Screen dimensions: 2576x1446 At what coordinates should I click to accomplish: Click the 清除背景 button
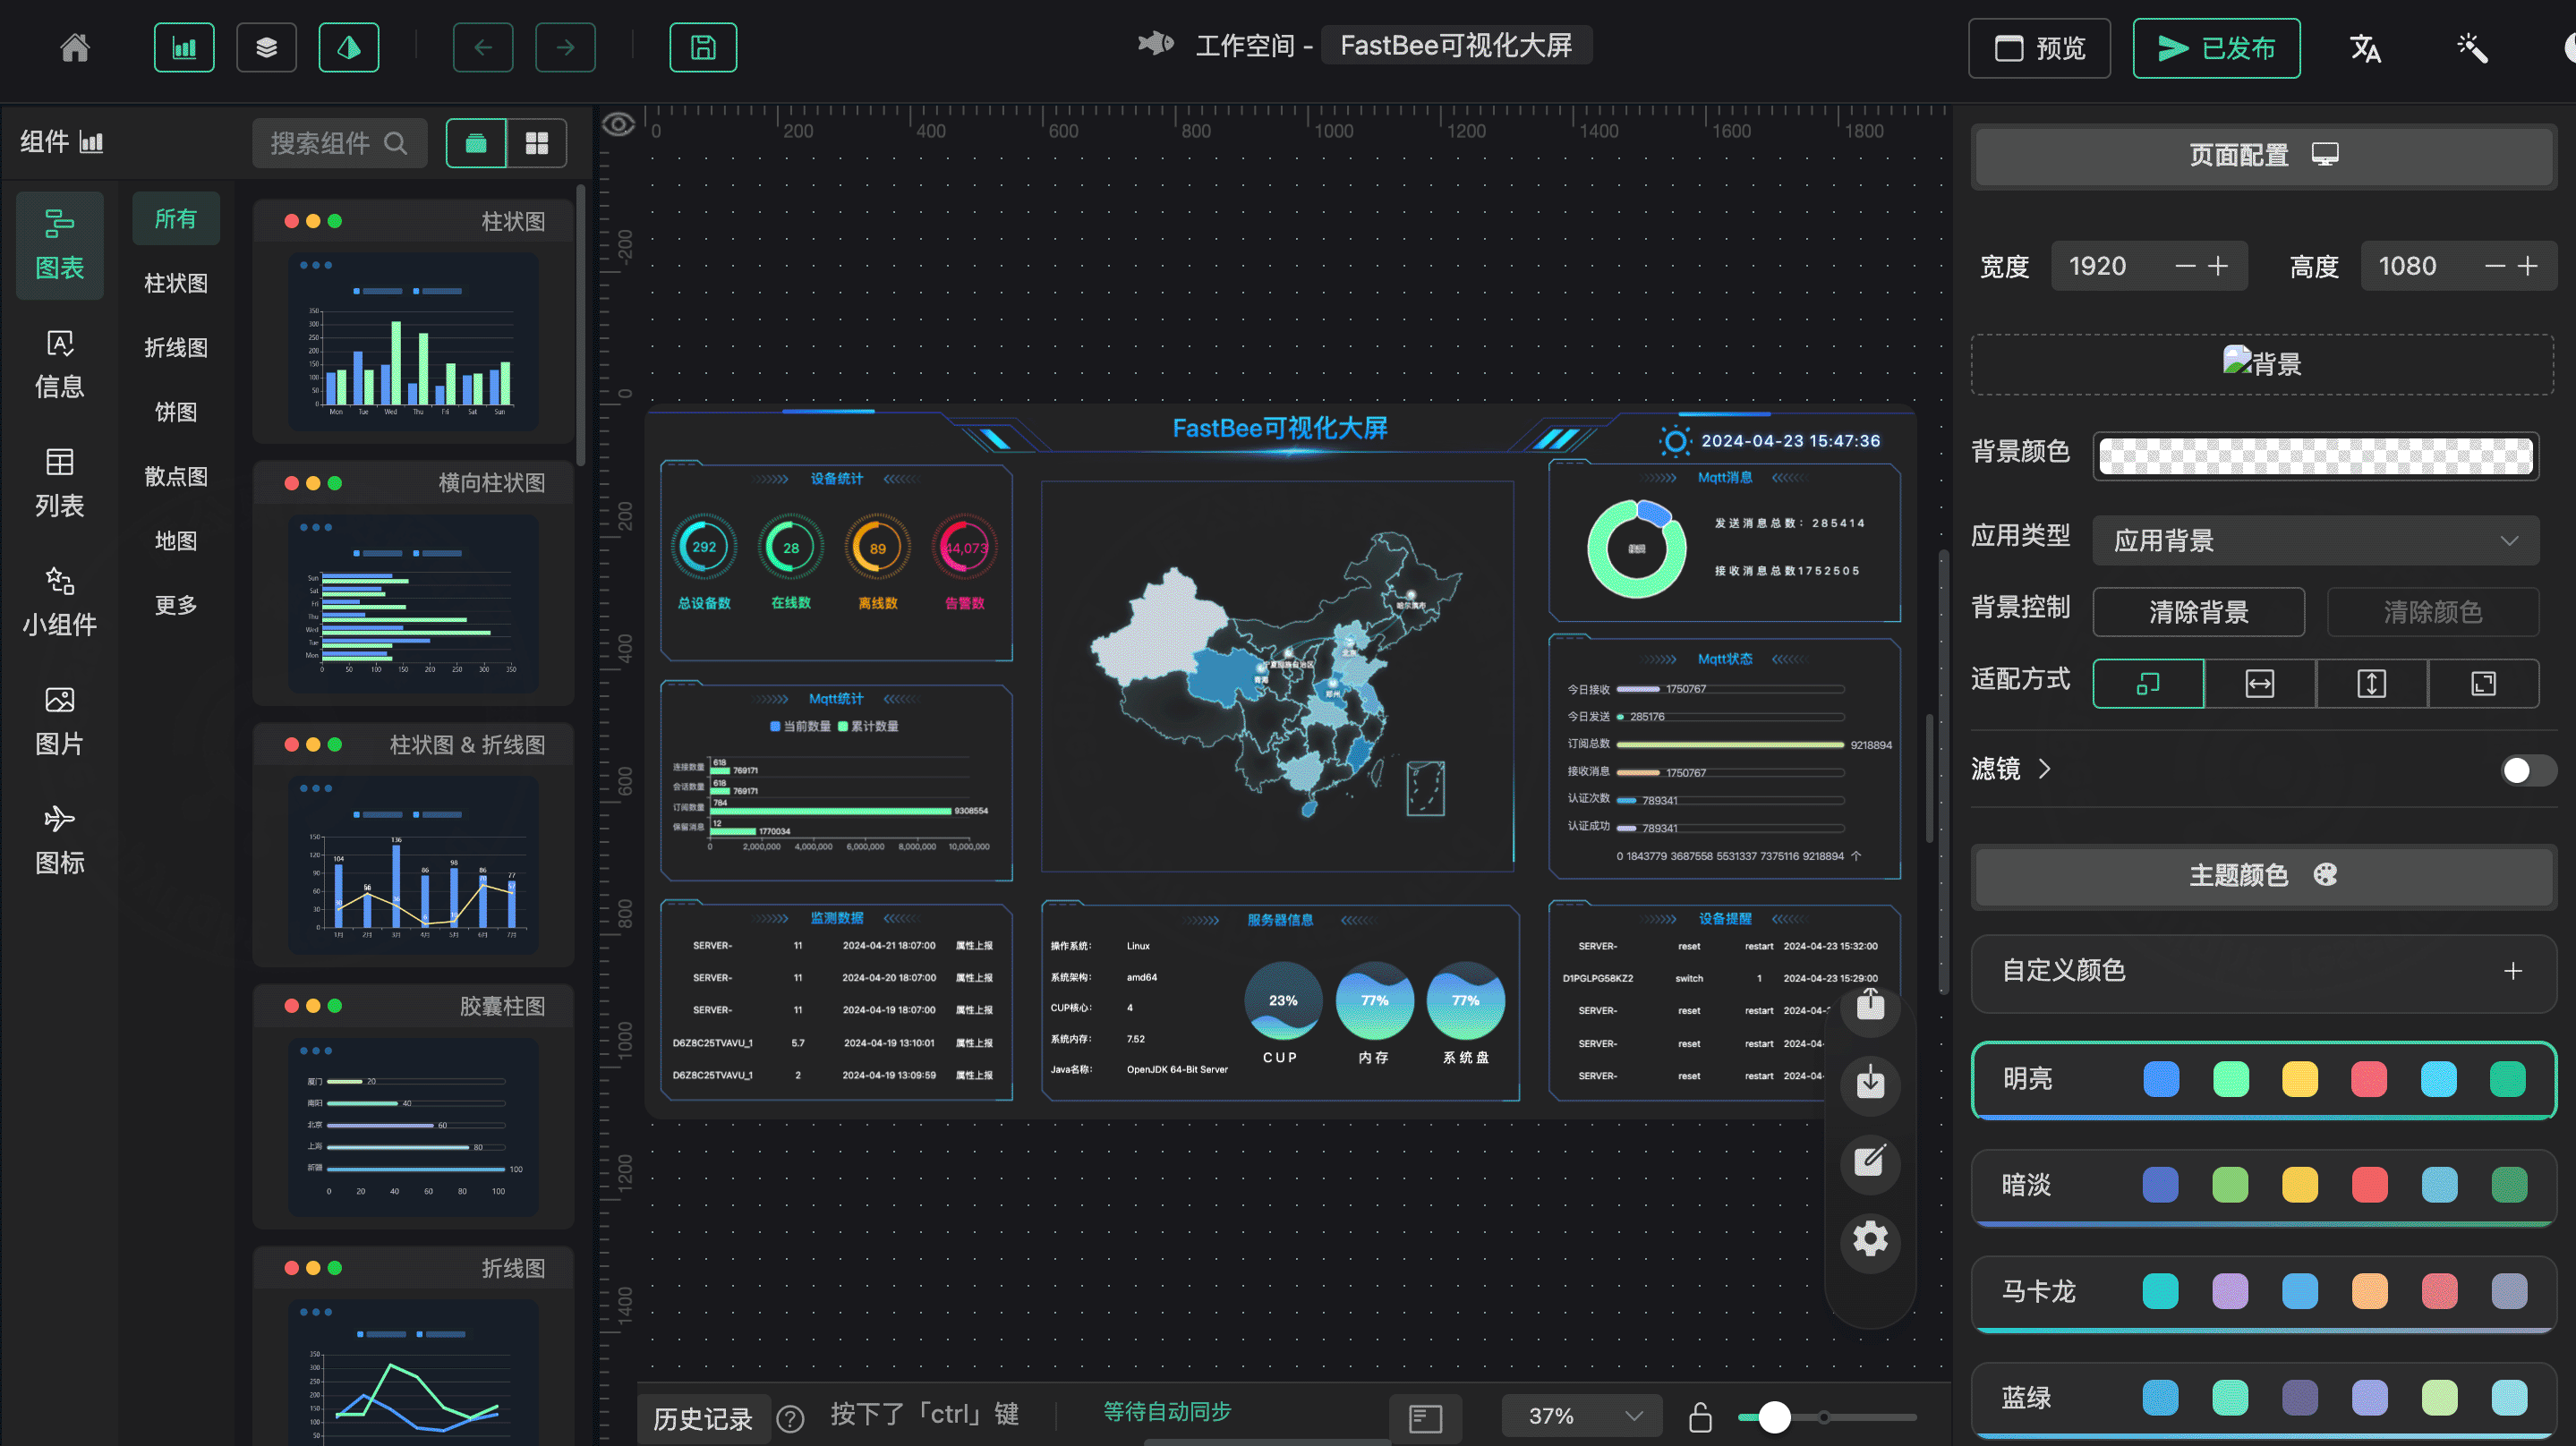tap(2199, 612)
